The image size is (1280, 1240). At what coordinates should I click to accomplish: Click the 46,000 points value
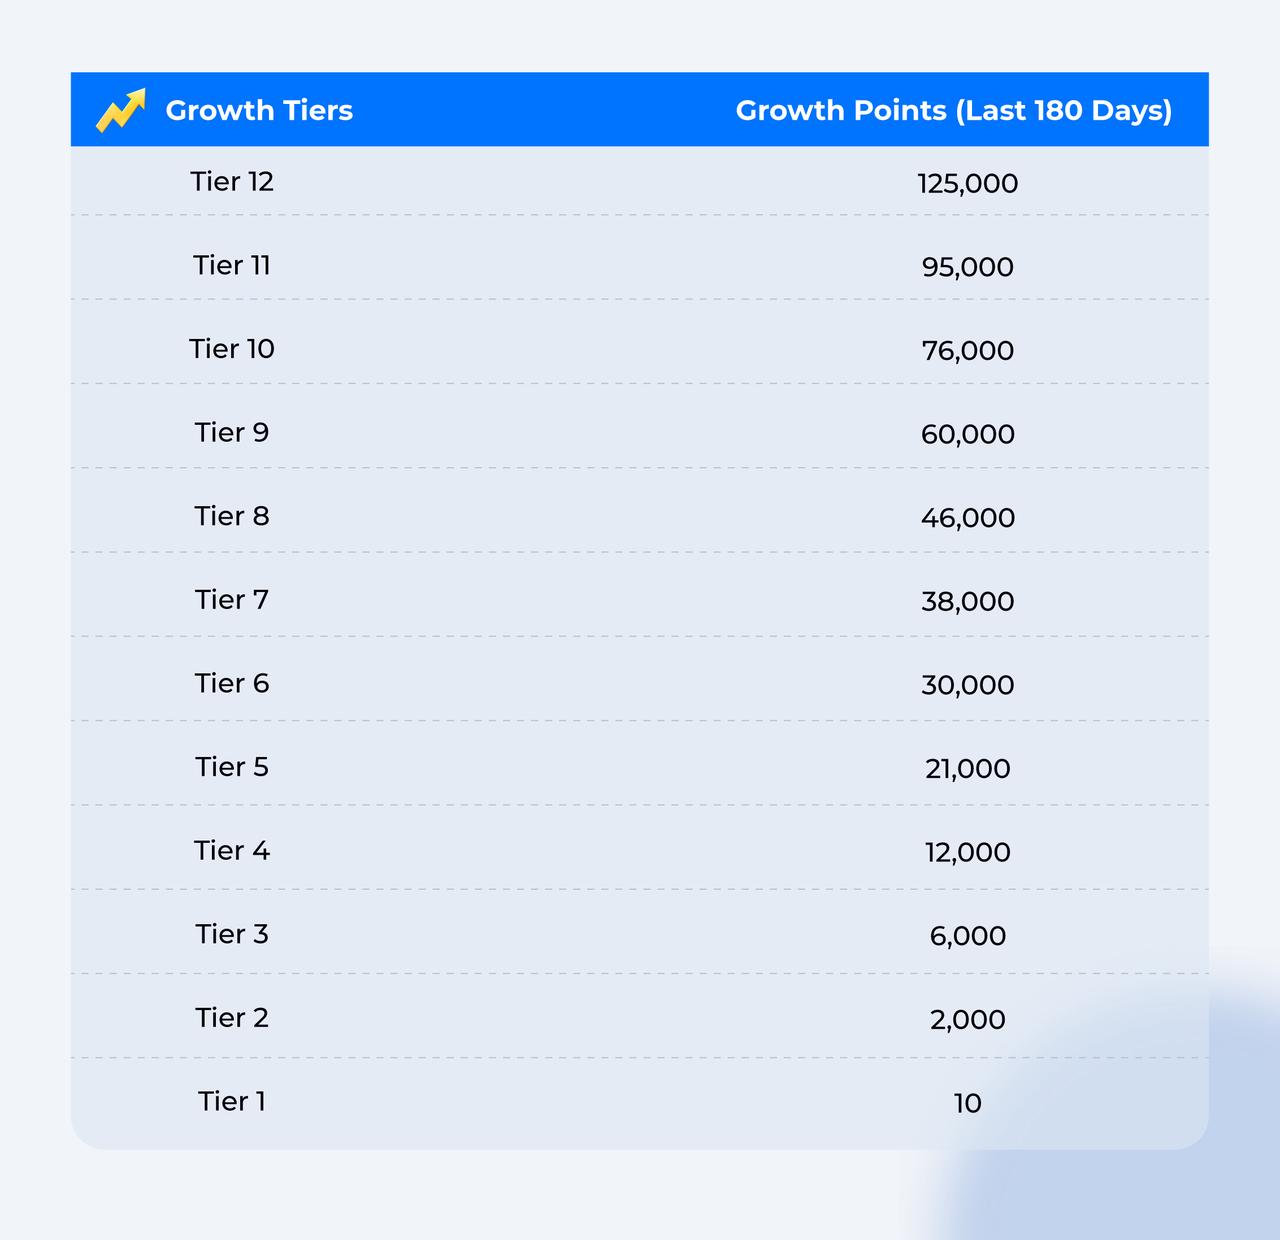(x=967, y=518)
